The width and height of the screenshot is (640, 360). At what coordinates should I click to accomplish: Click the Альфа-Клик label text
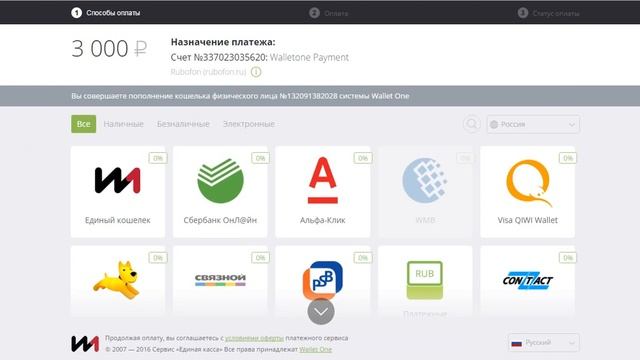[x=322, y=220]
